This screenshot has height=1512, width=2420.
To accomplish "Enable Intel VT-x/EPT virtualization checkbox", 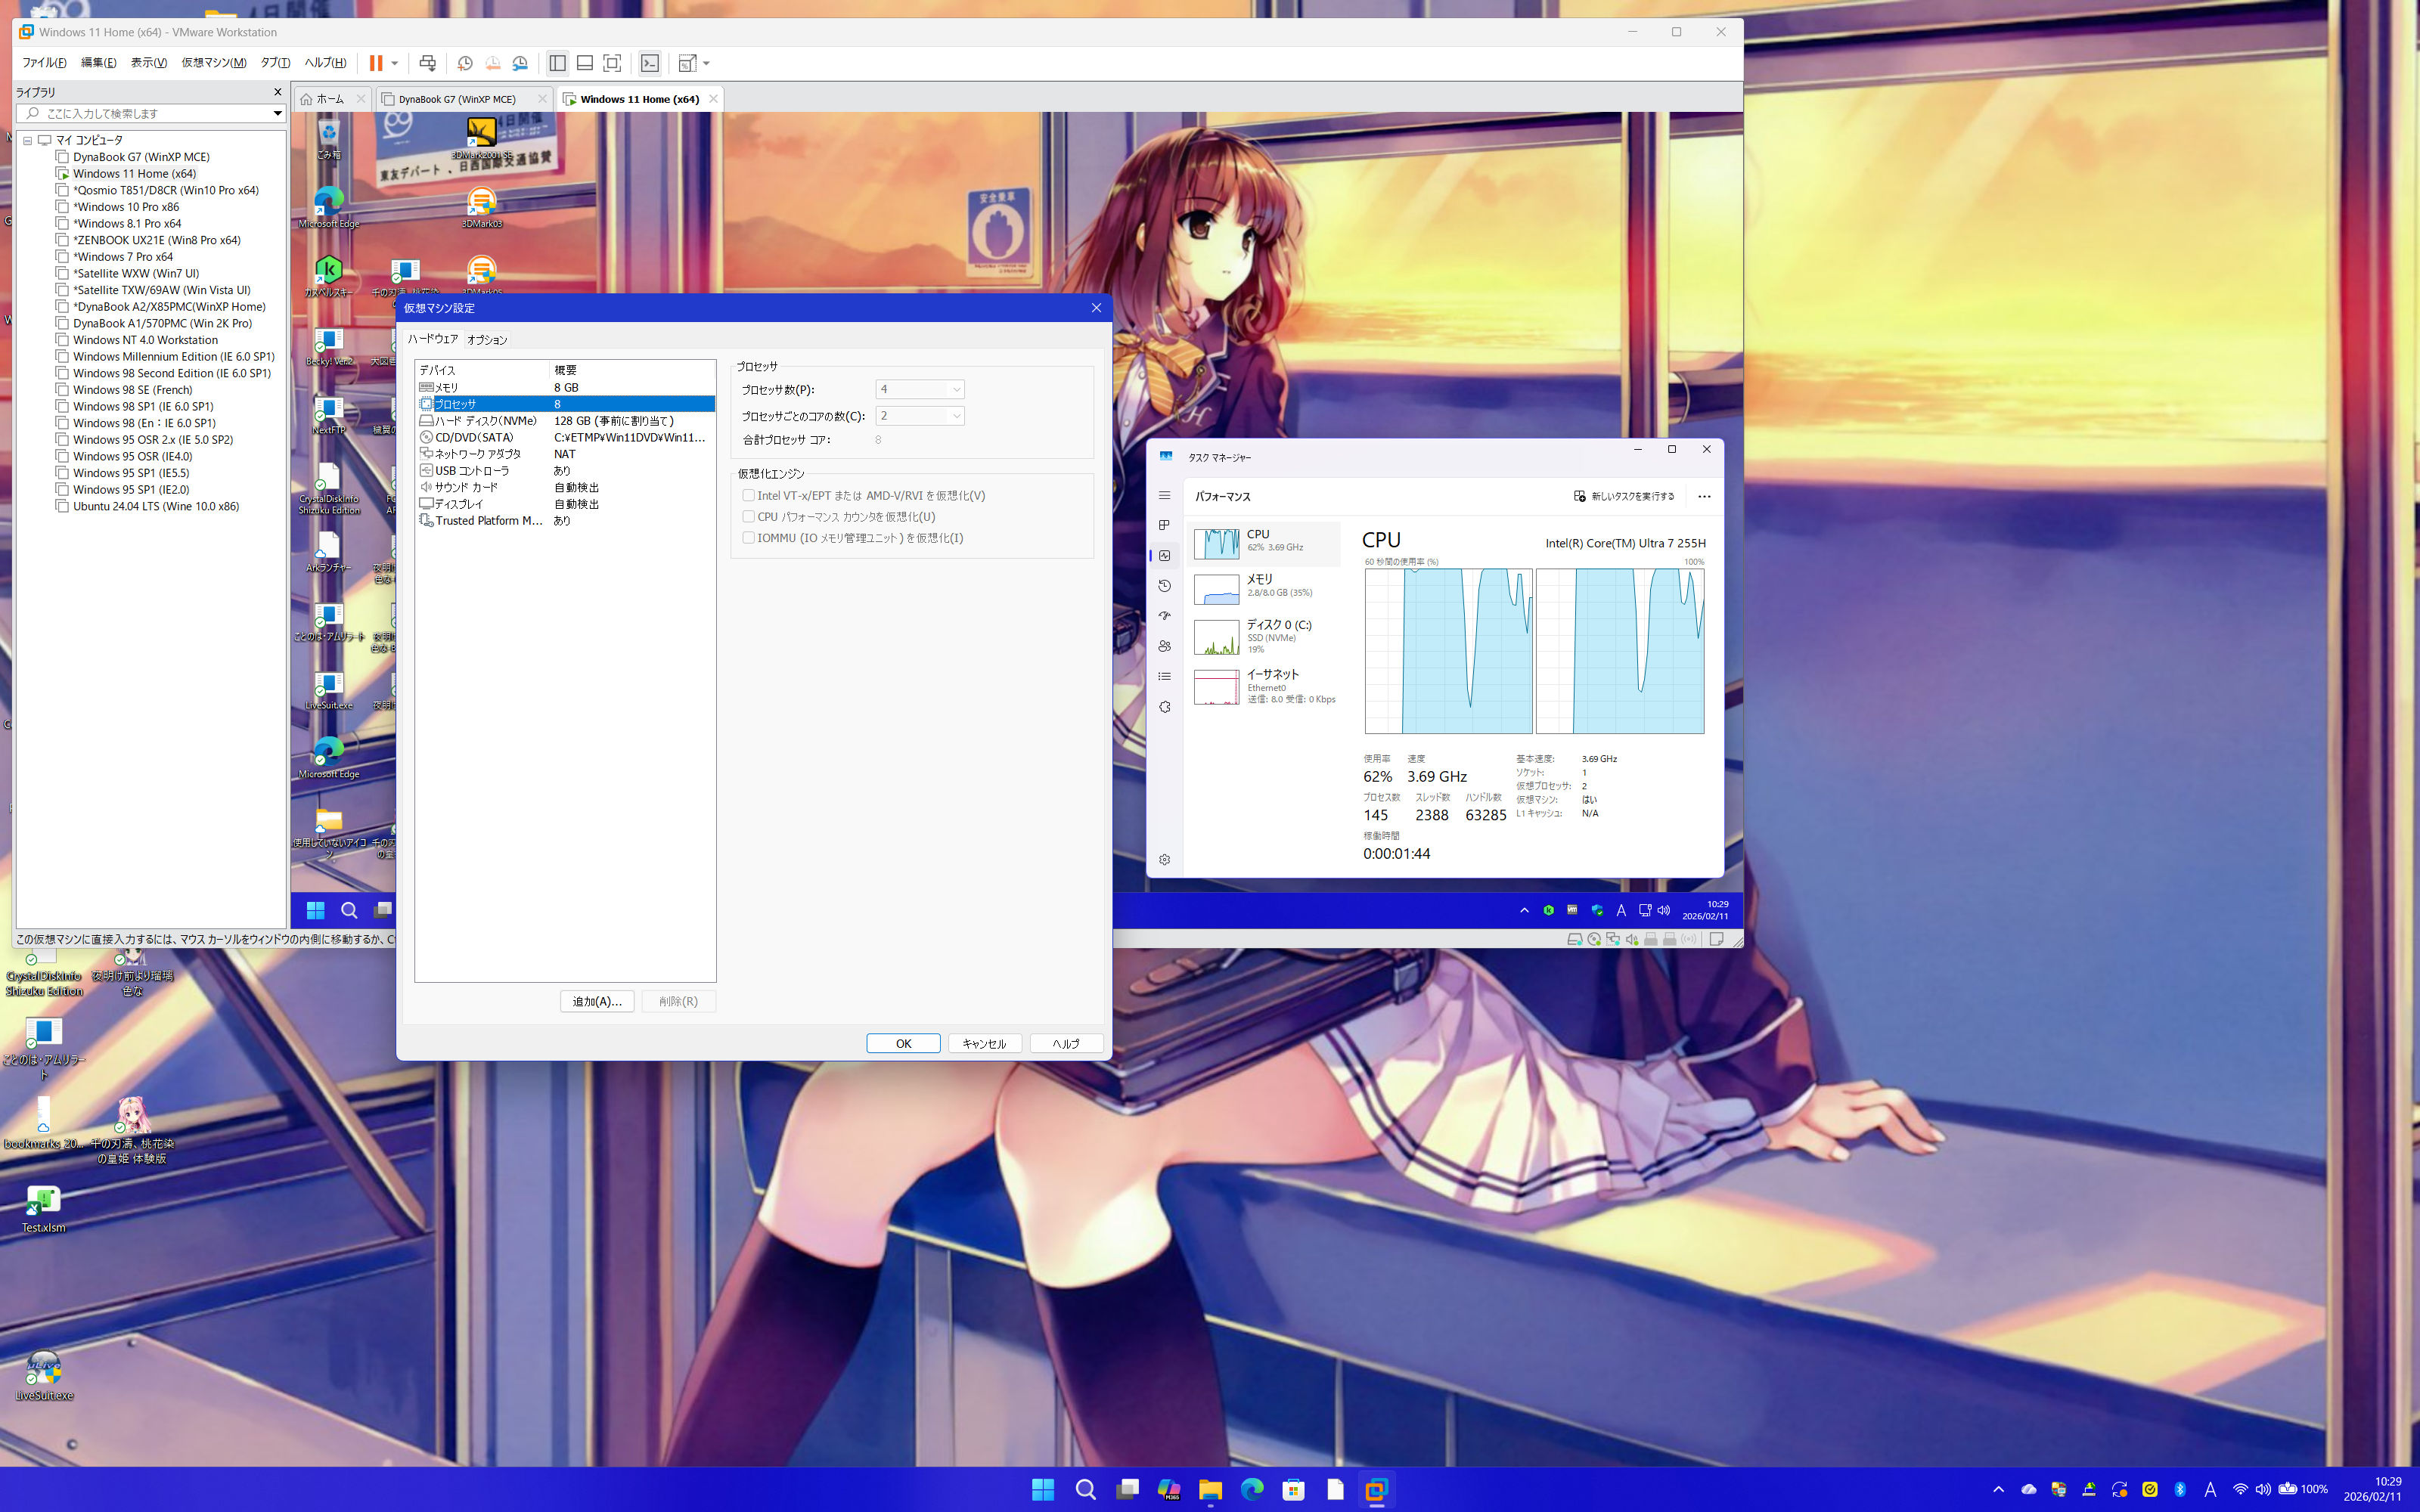I will tap(748, 495).
